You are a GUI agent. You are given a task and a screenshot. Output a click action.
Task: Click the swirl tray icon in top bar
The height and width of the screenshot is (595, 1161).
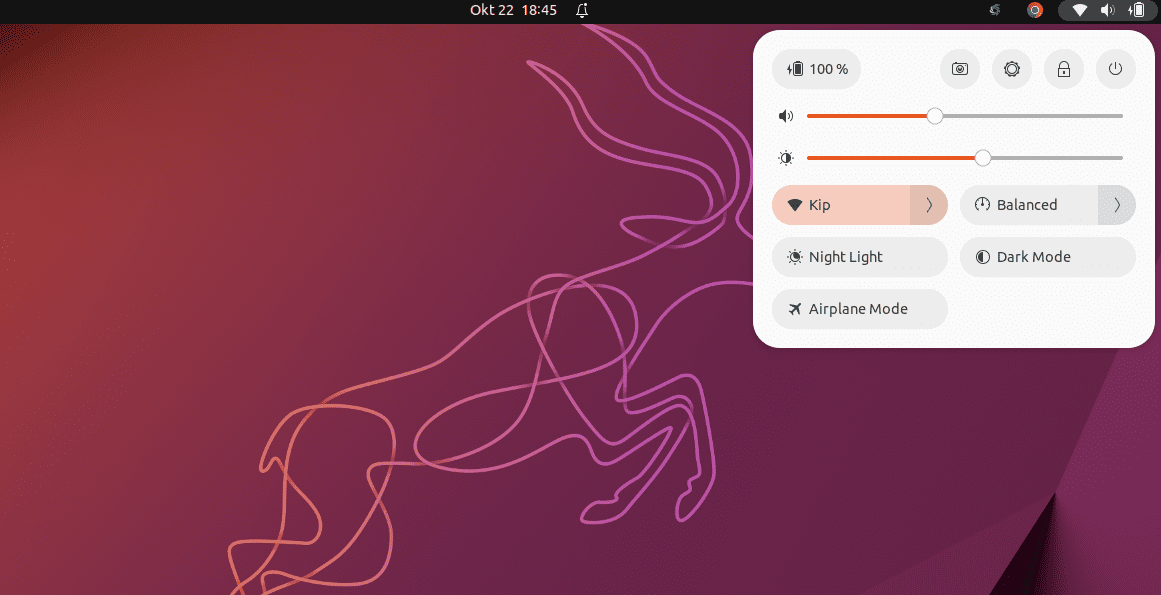click(x=995, y=10)
